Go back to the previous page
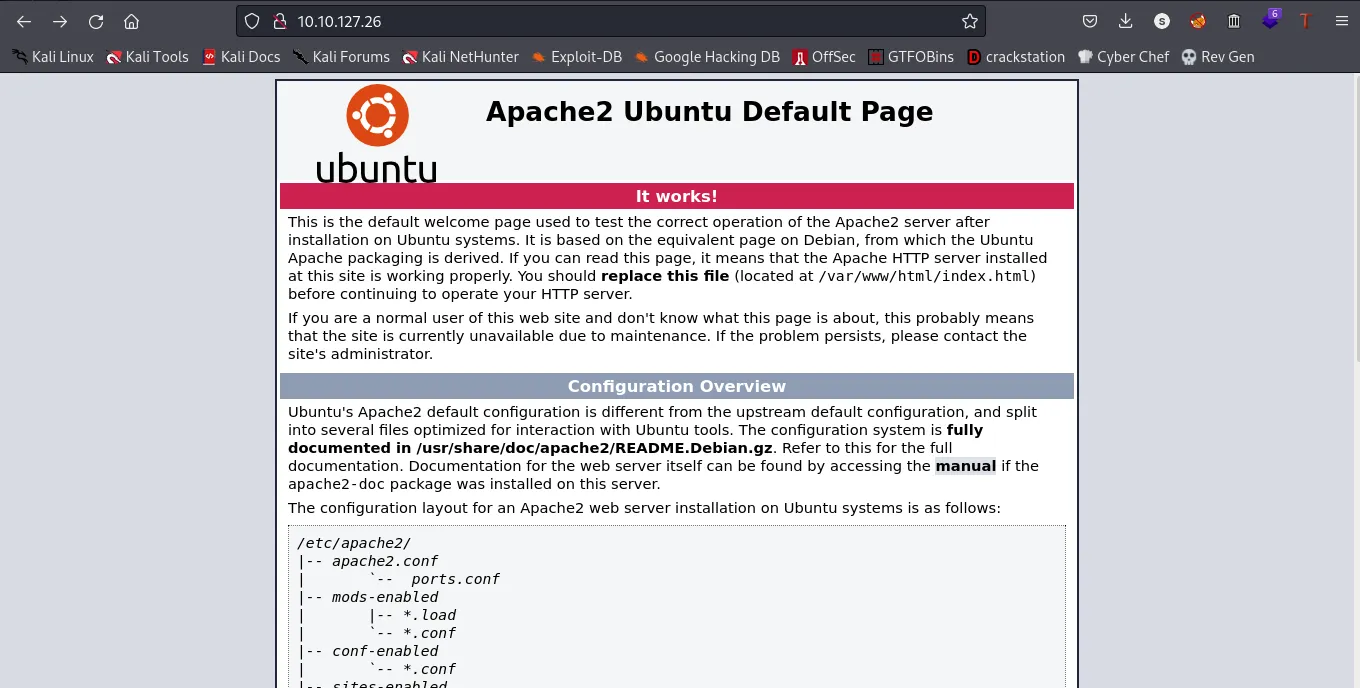The height and width of the screenshot is (688, 1360). (x=24, y=21)
